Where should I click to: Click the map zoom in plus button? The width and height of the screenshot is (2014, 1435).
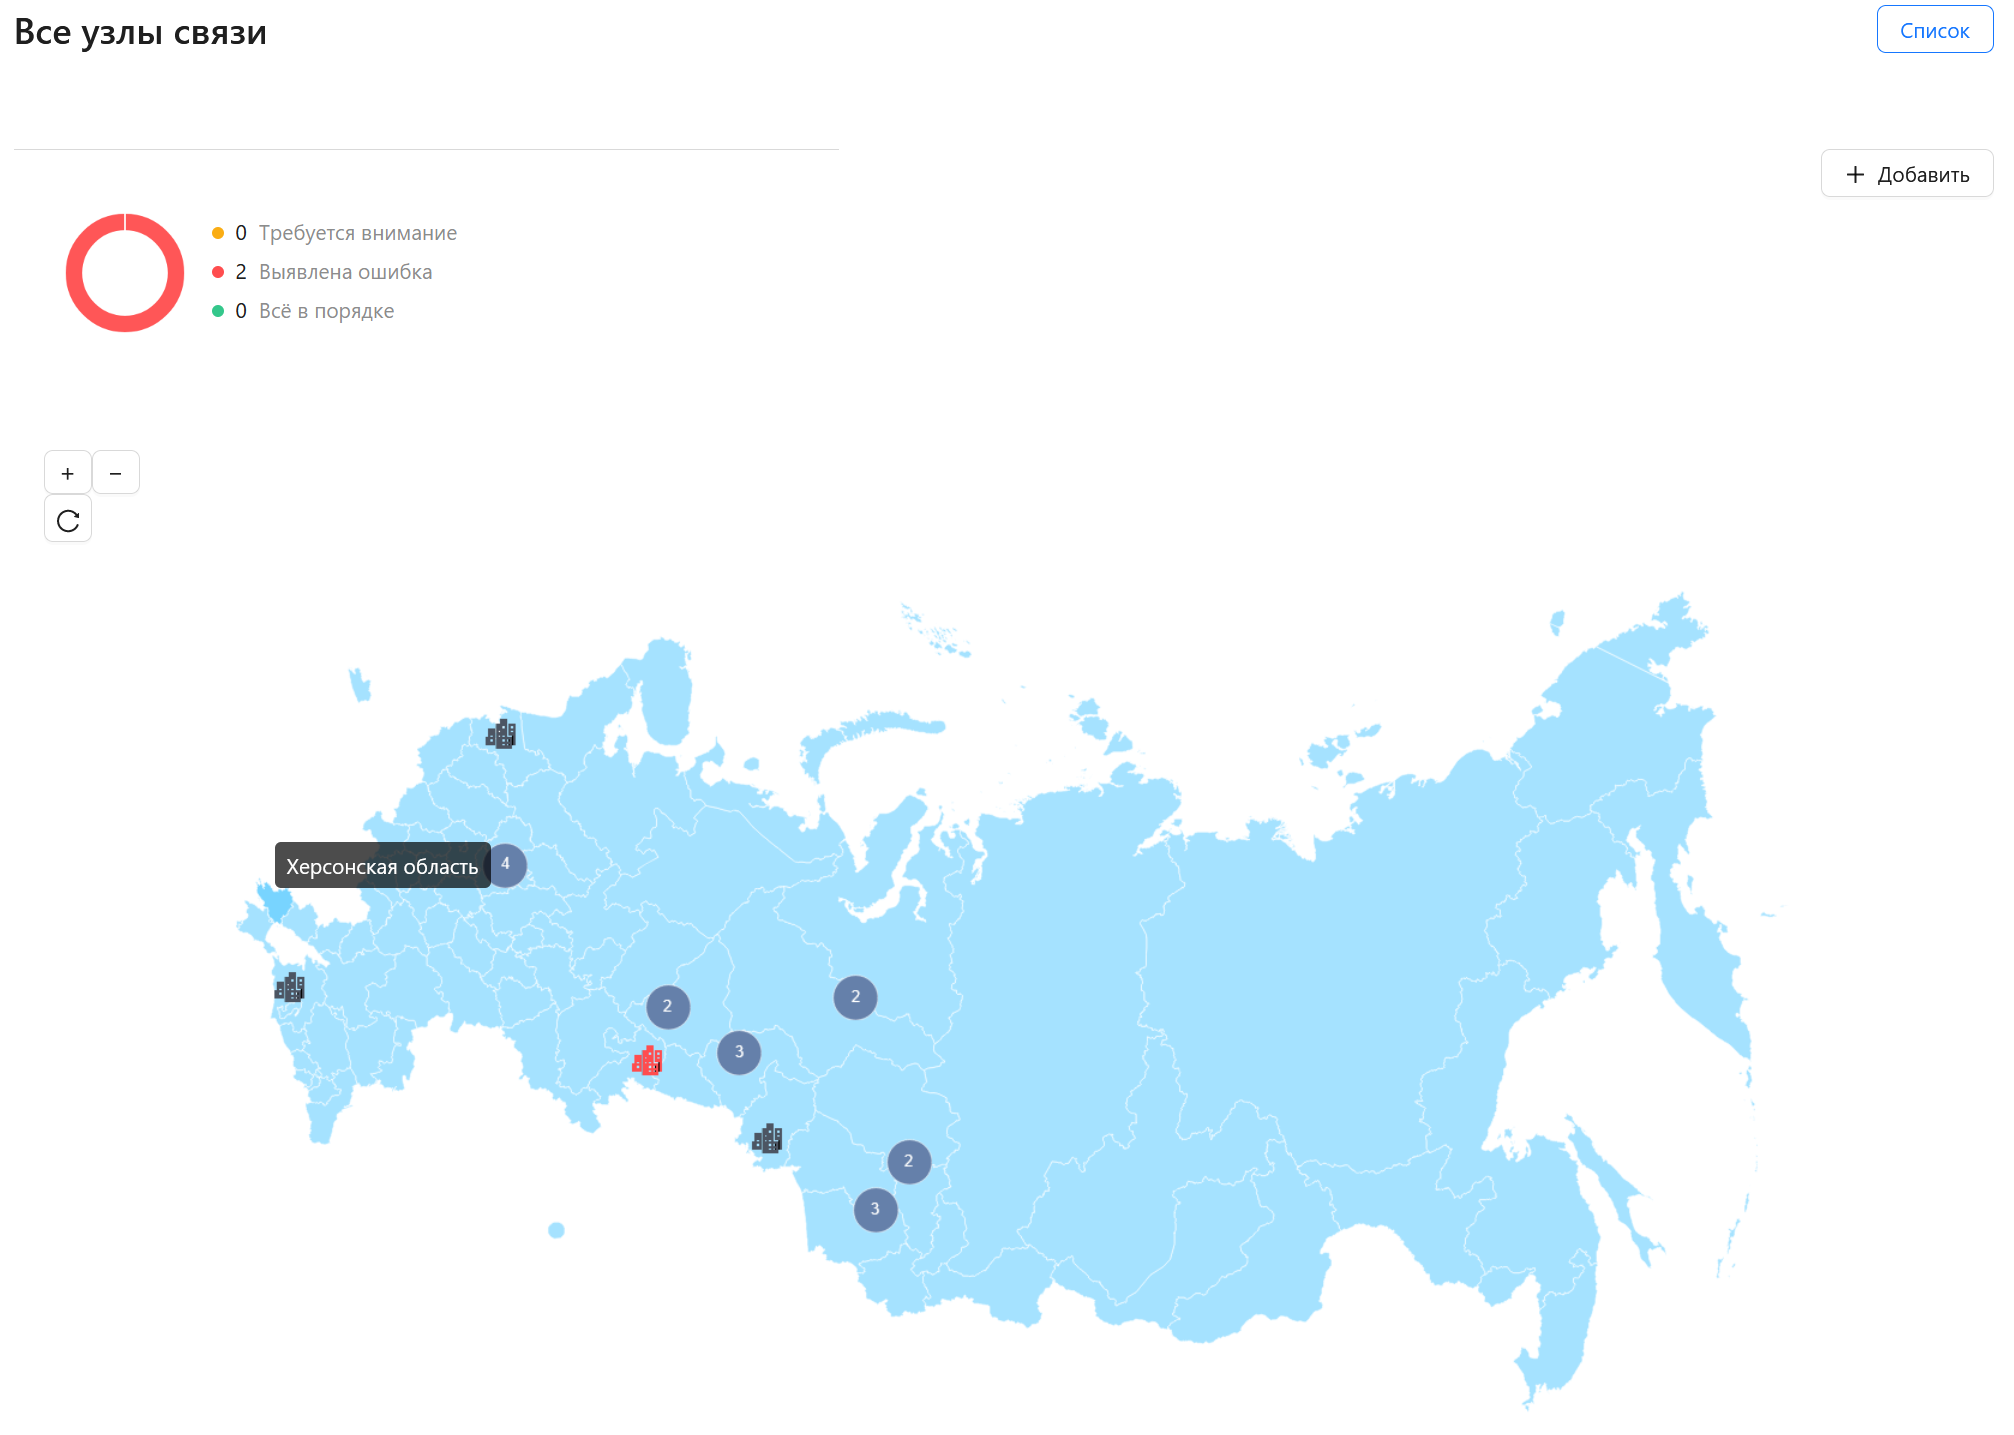(x=68, y=473)
